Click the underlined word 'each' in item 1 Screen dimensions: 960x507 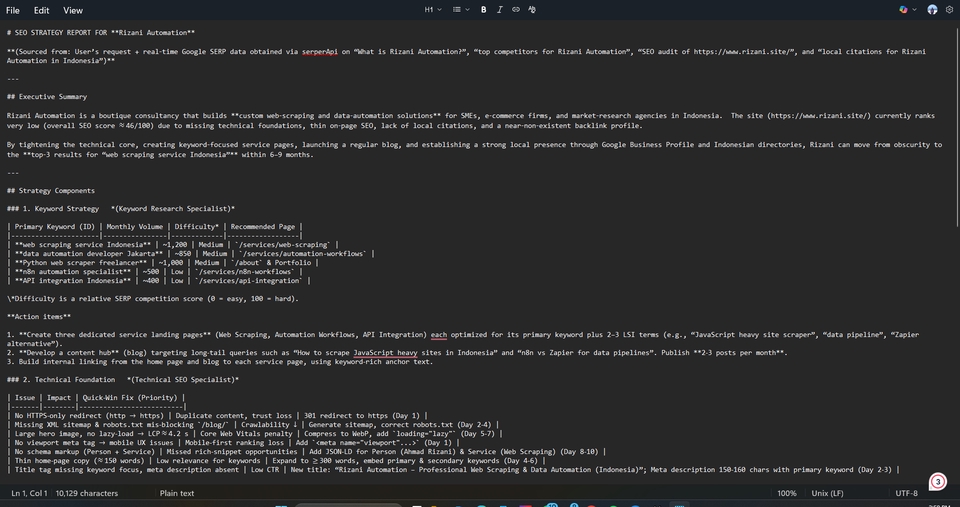[x=438, y=335]
